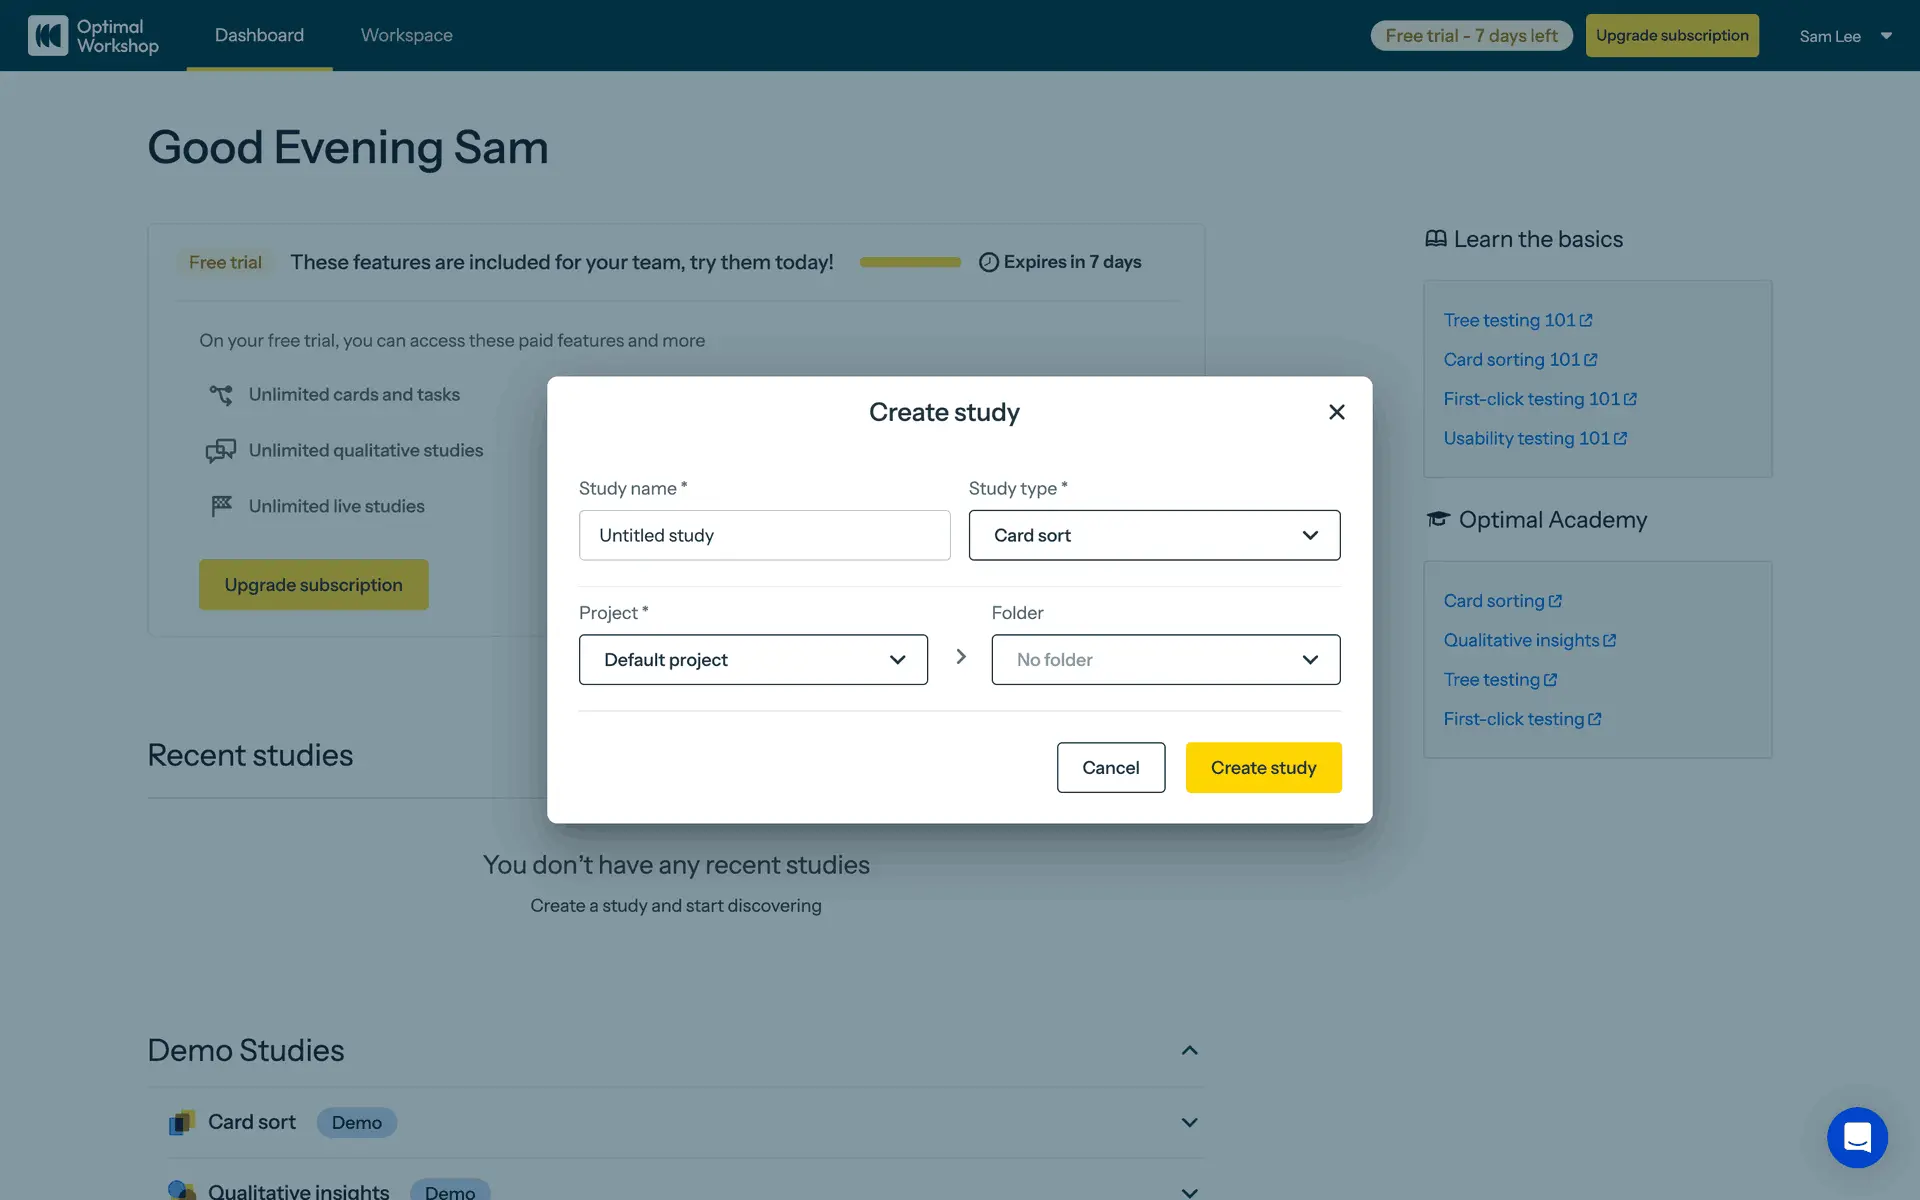Screen dimensions: 1920x1200
Task: Open the Sam Lee account menu
Action: click(x=1845, y=36)
